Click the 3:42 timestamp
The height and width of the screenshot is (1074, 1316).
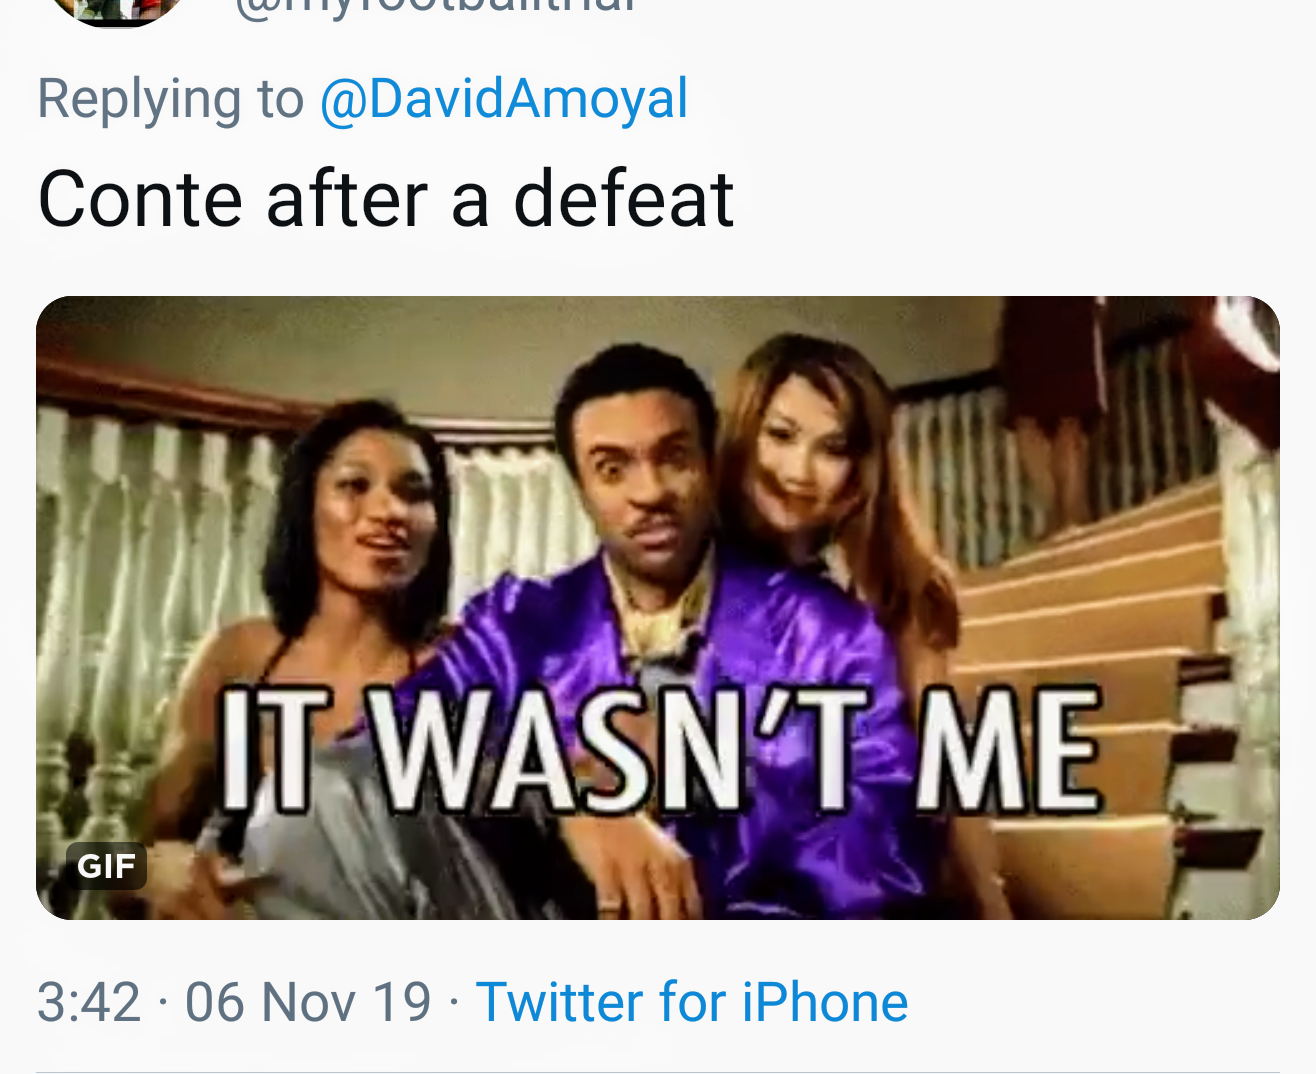click(88, 1002)
